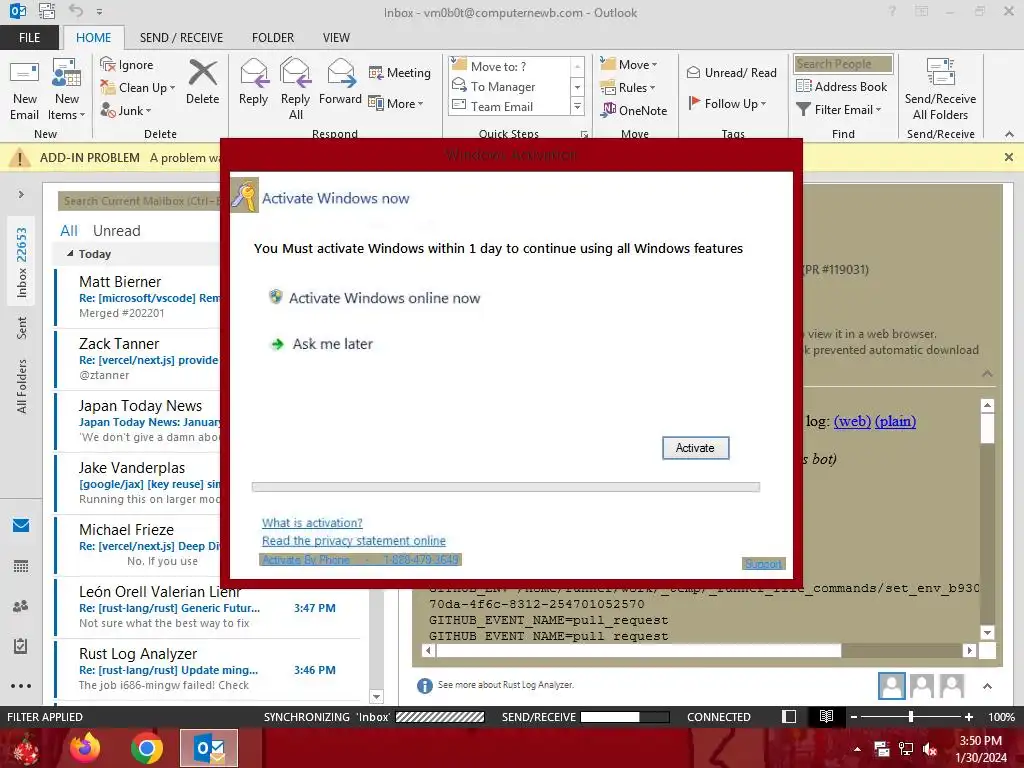This screenshot has width=1024, height=768.
Task: Choose Activate Windows online now
Action: coord(375,298)
